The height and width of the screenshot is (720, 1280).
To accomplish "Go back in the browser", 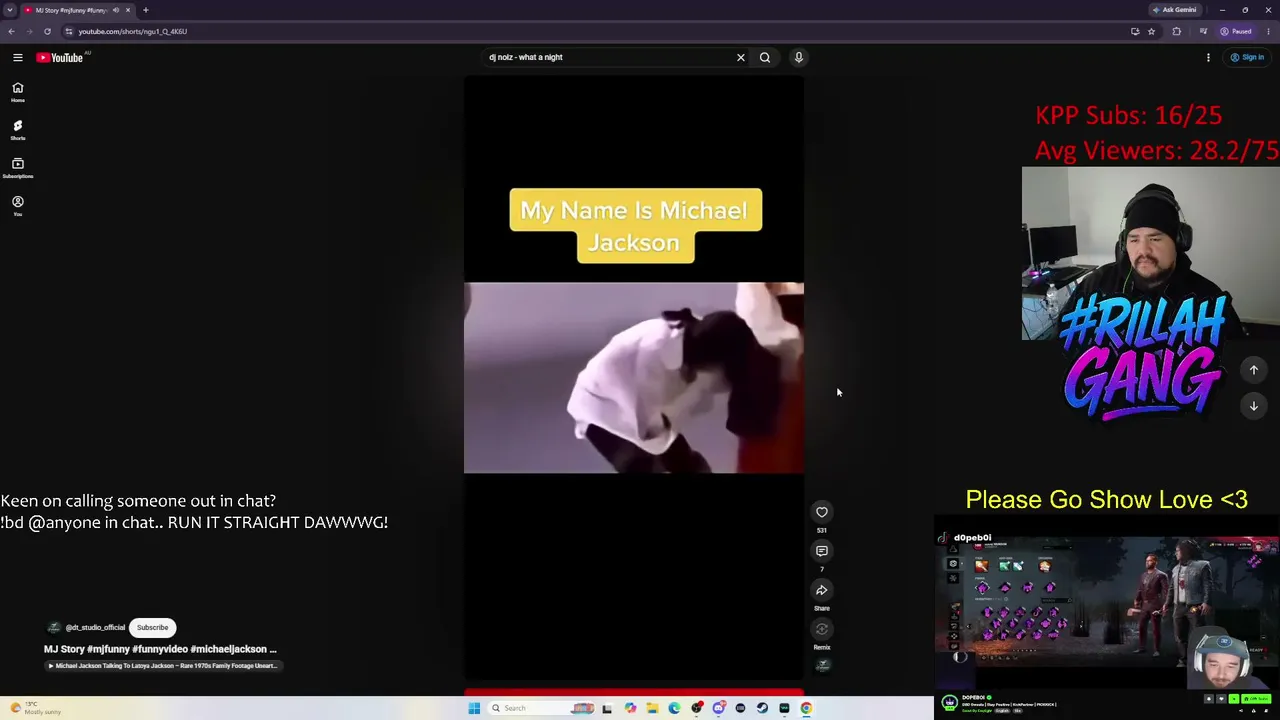I will (11, 31).
